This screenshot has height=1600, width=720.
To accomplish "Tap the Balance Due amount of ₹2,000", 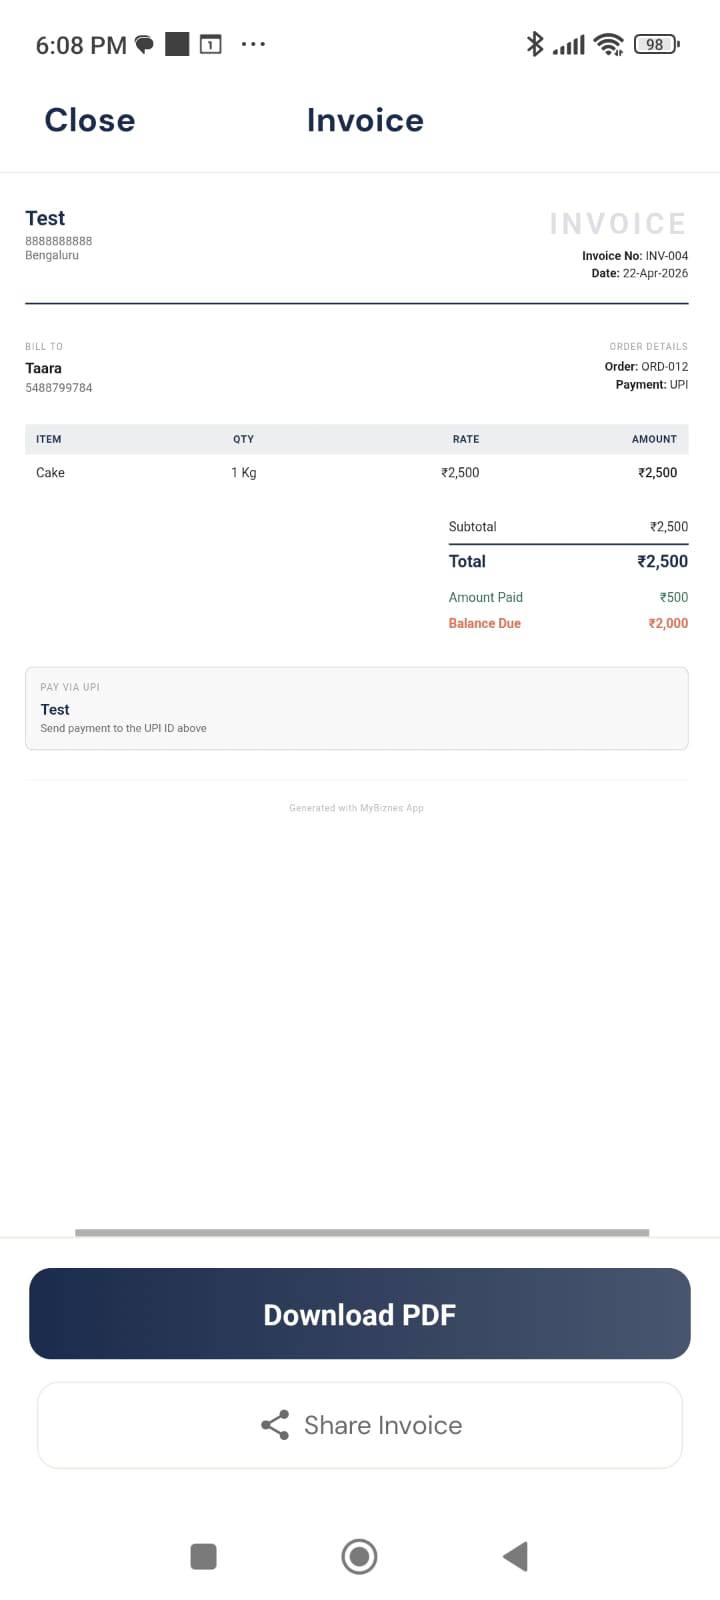I will [667, 623].
